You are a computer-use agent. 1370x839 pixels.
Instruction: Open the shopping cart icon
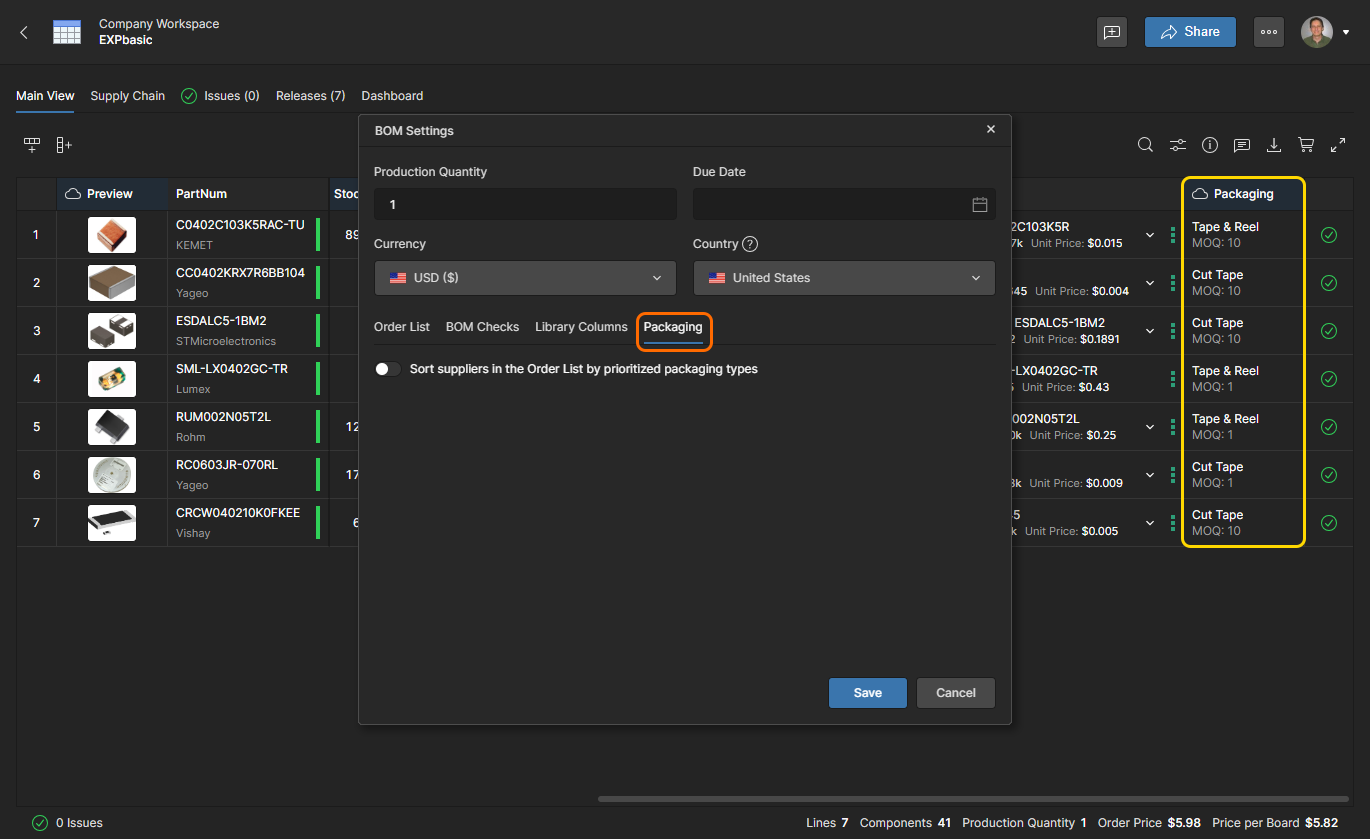[1306, 145]
